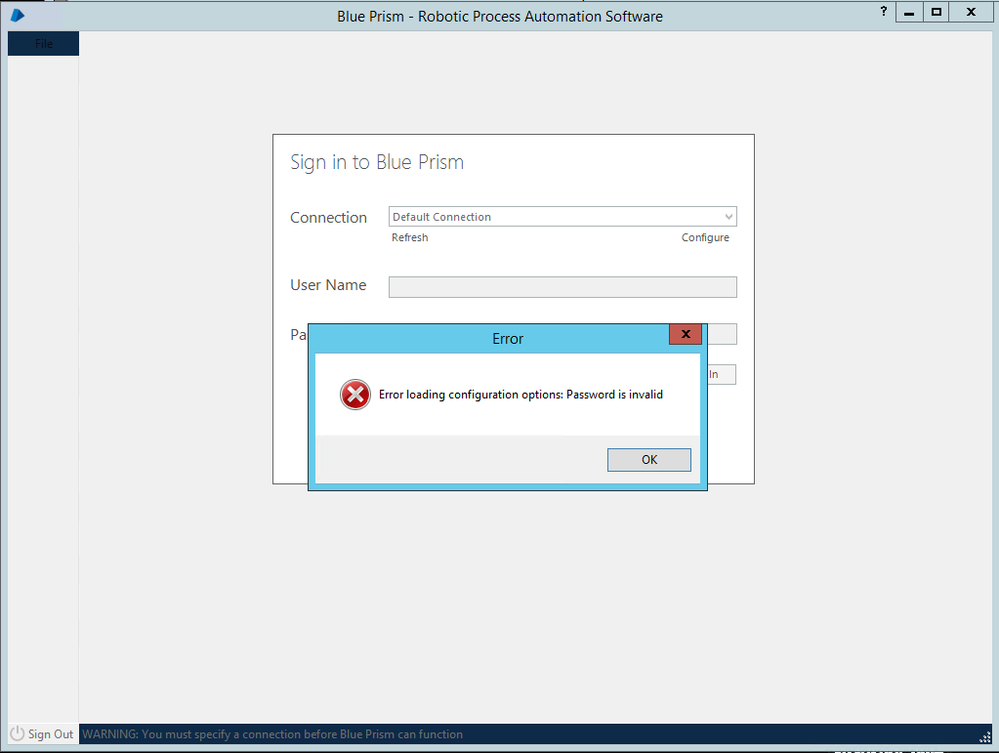The height and width of the screenshot is (753, 999).
Task: Close the Blue Prism main window
Action: point(971,12)
